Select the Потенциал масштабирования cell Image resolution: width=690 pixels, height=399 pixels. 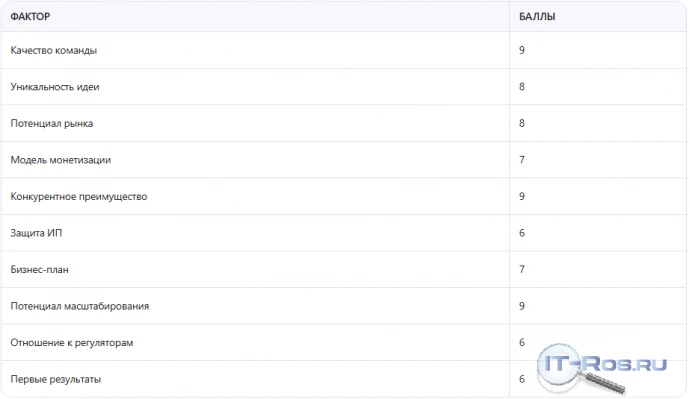point(255,306)
